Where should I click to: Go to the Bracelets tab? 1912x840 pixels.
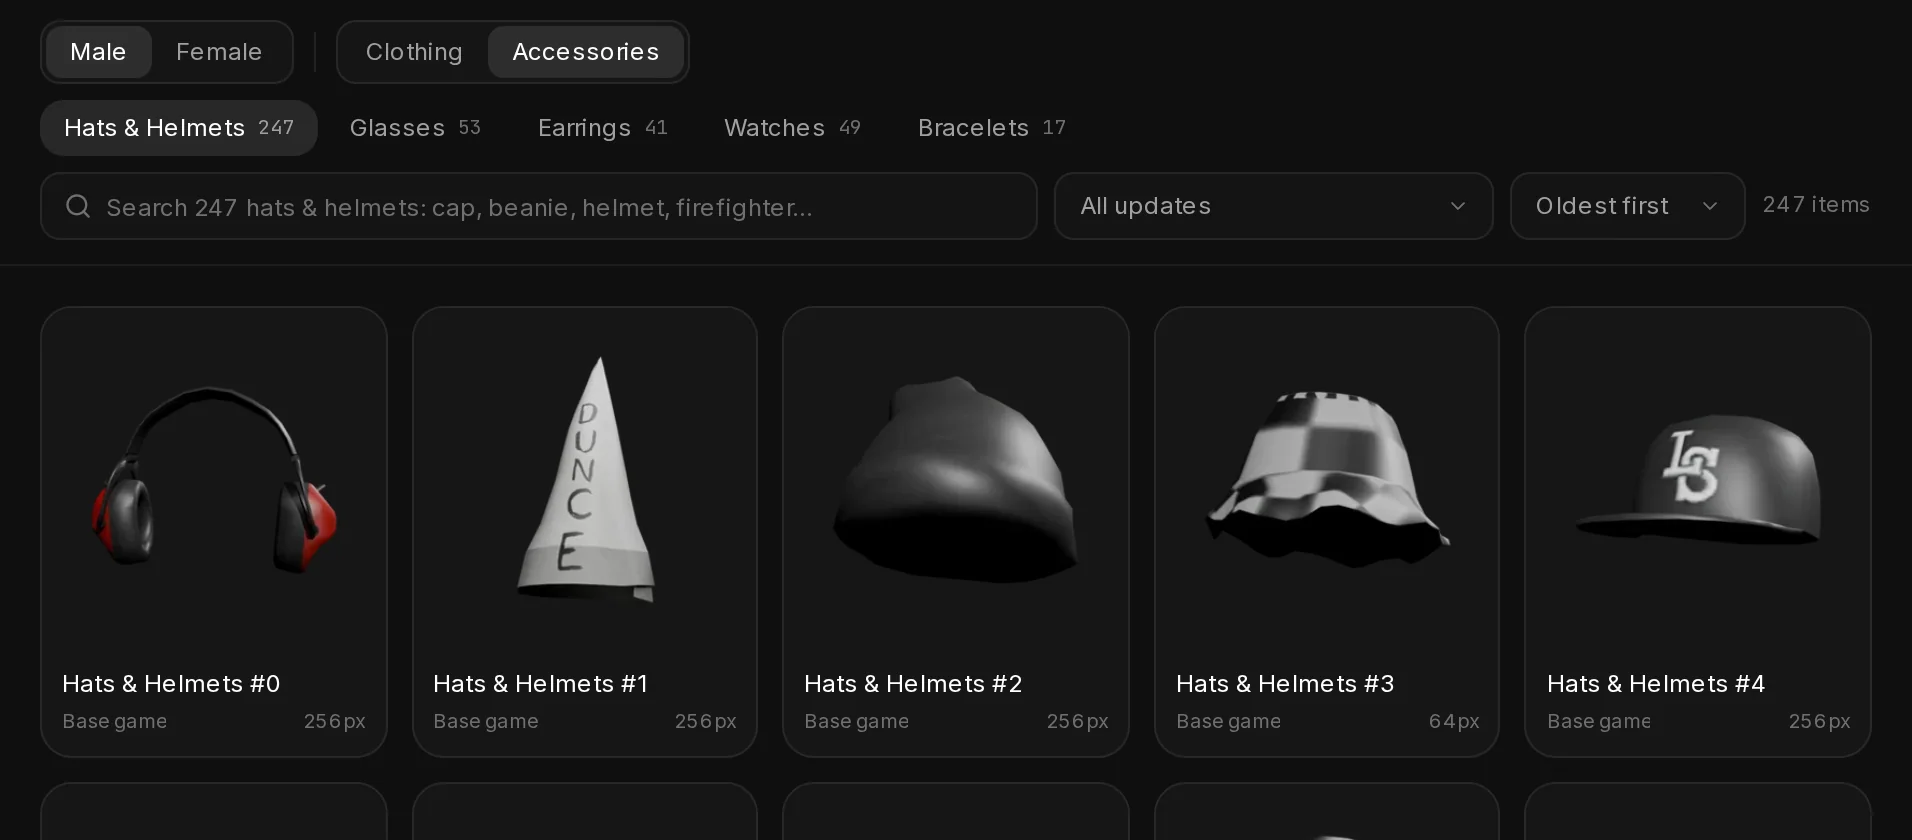[992, 128]
